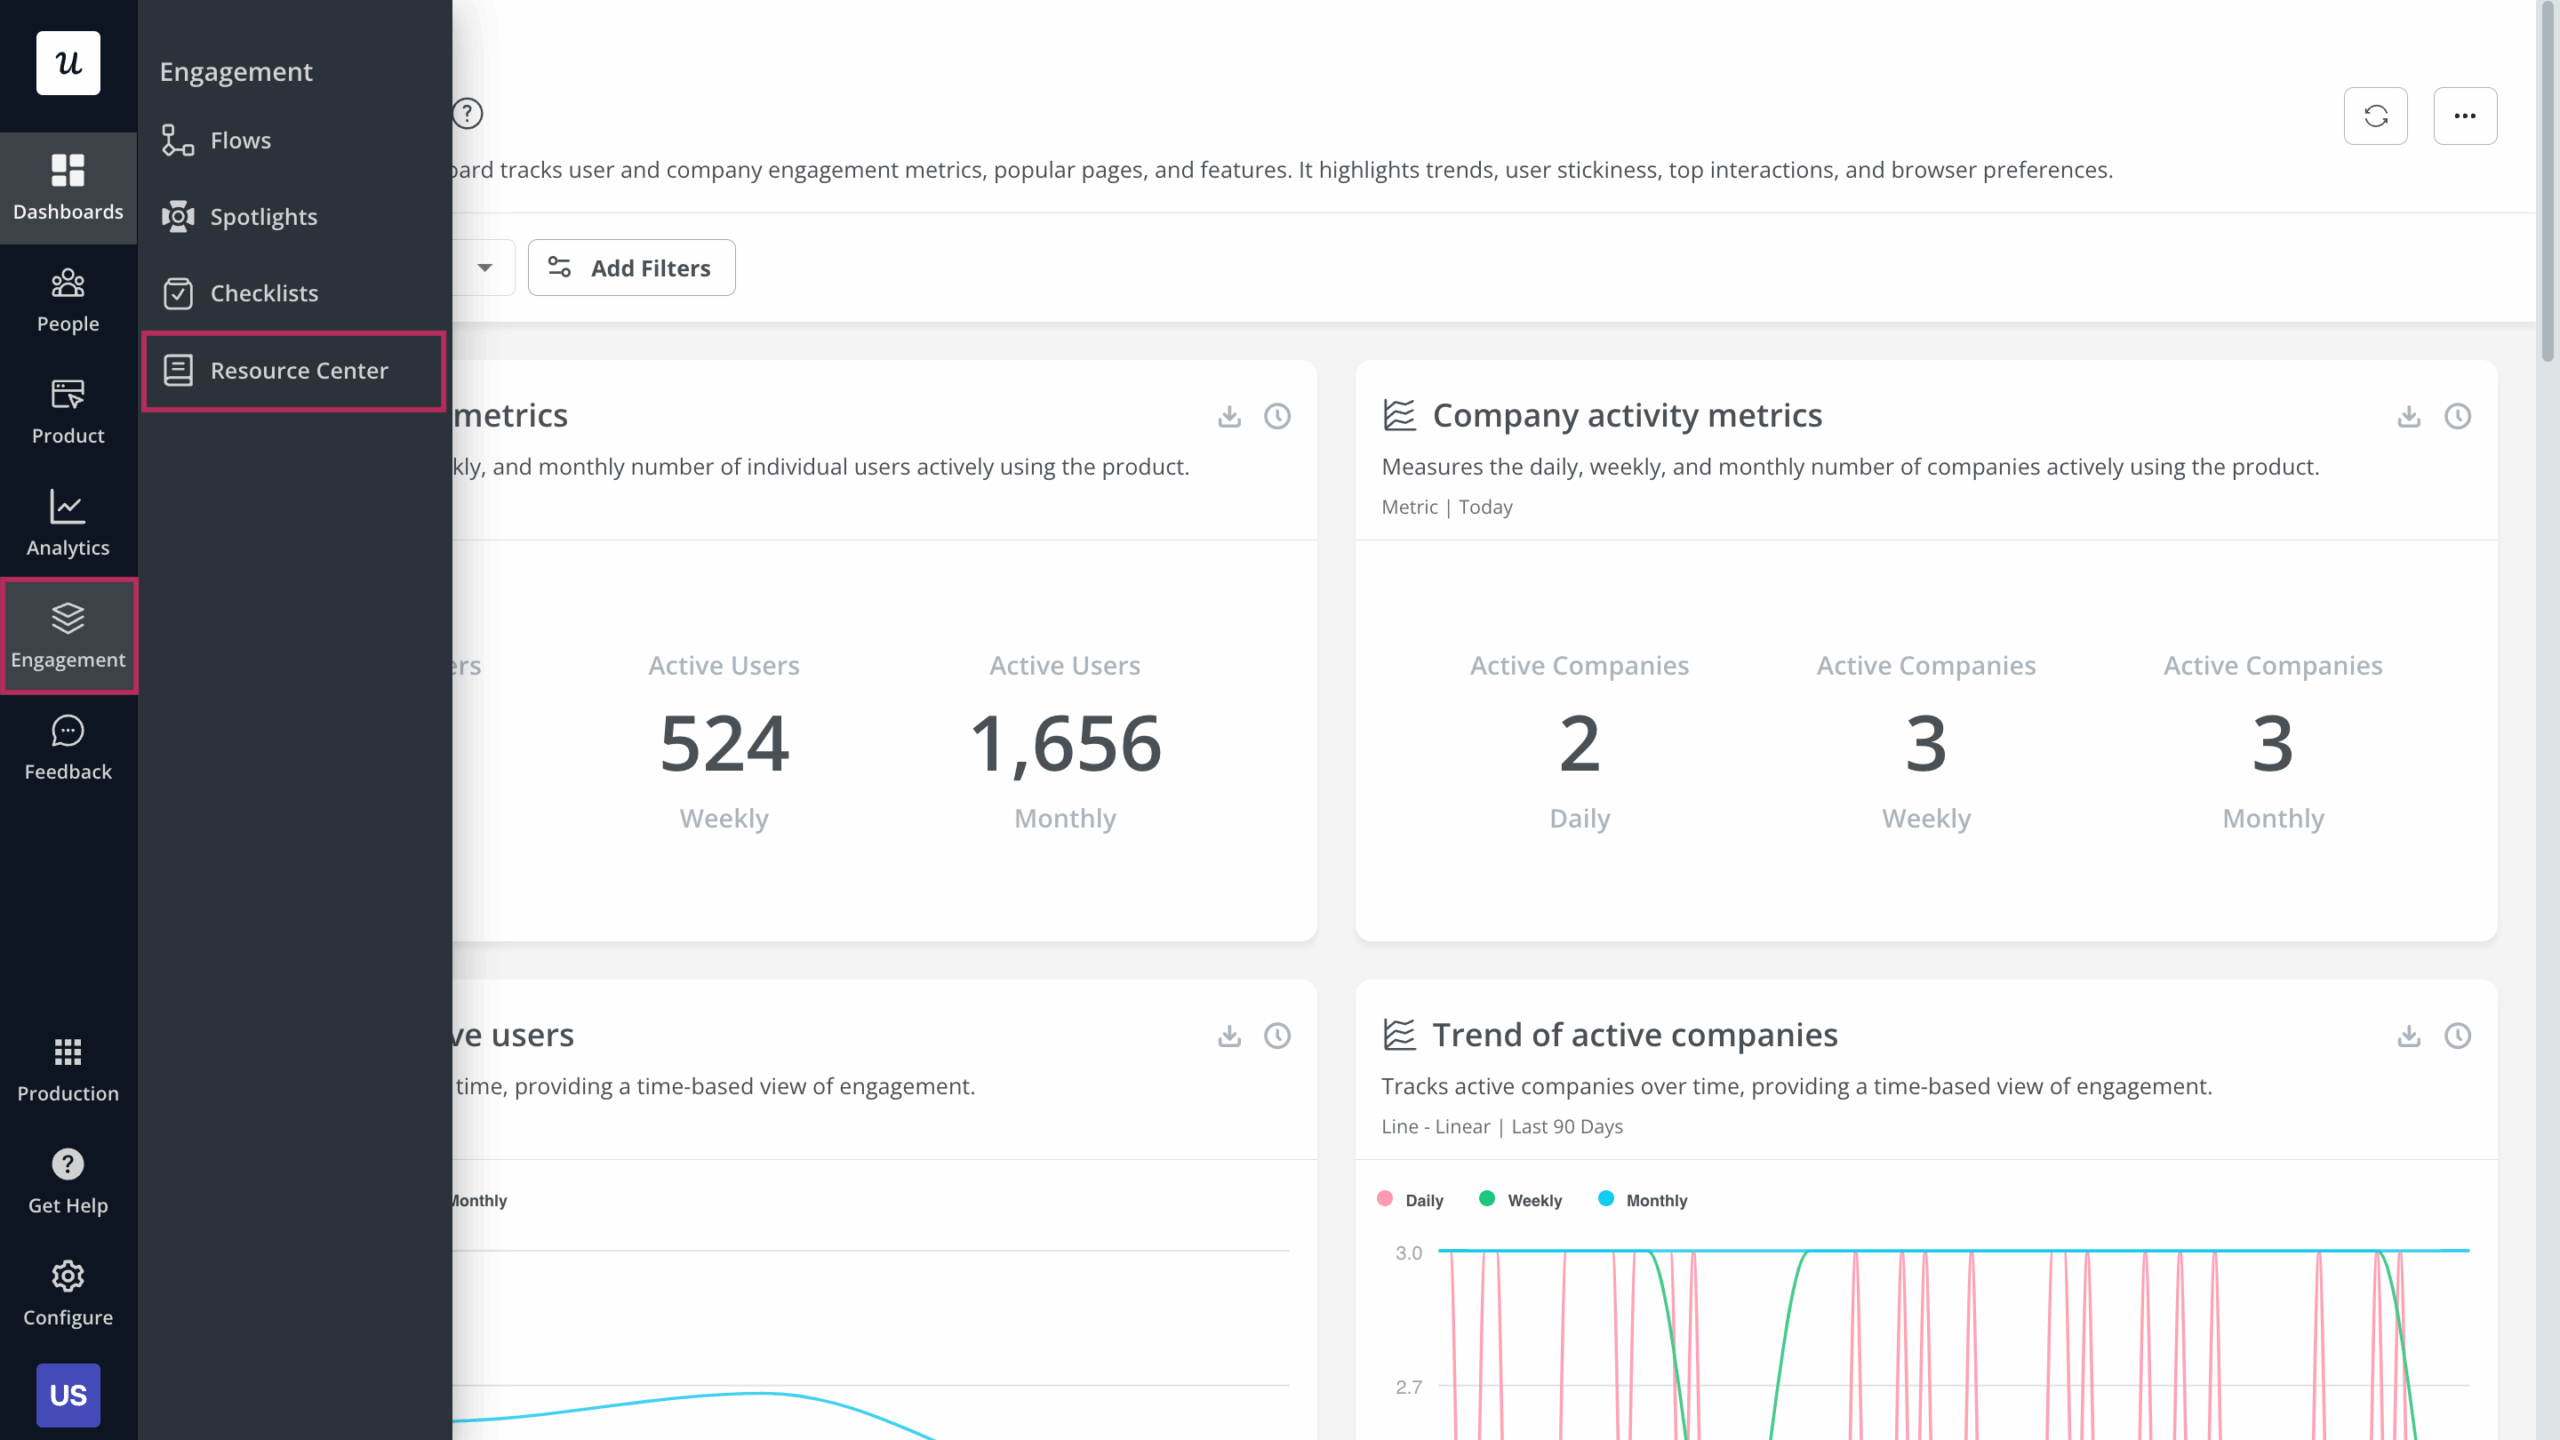Open the Product section icon
This screenshot has height=1440, width=2560.
67,410
